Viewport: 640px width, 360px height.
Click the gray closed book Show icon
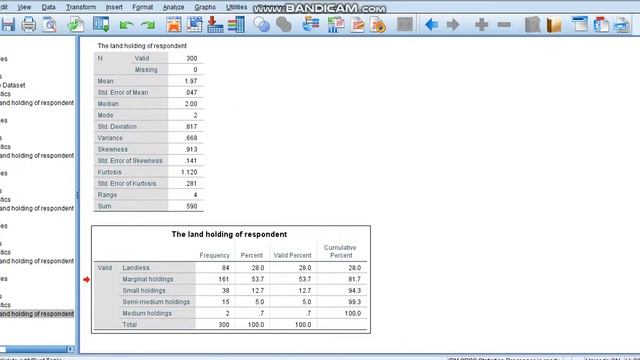coord(532,24)
